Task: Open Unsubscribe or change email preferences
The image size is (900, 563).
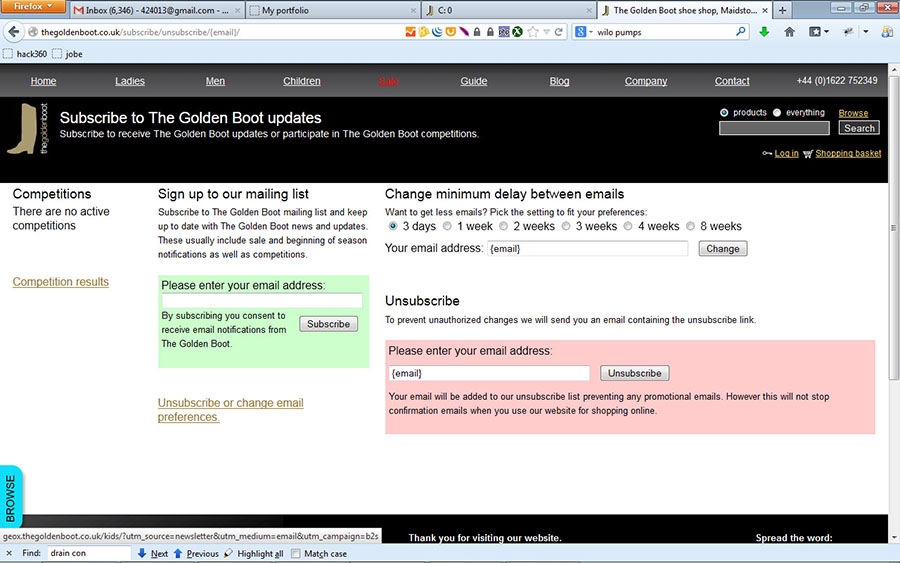Action: point(230,410)
